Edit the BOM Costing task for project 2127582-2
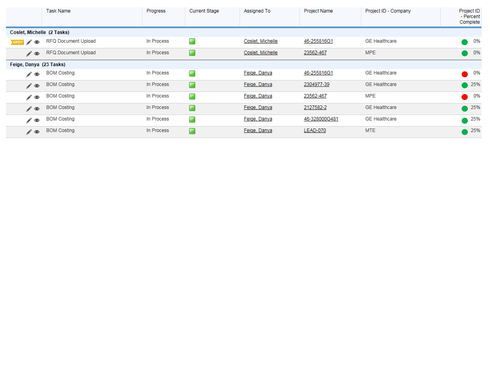This screenshot has height=379, width=490. (29, 109)
